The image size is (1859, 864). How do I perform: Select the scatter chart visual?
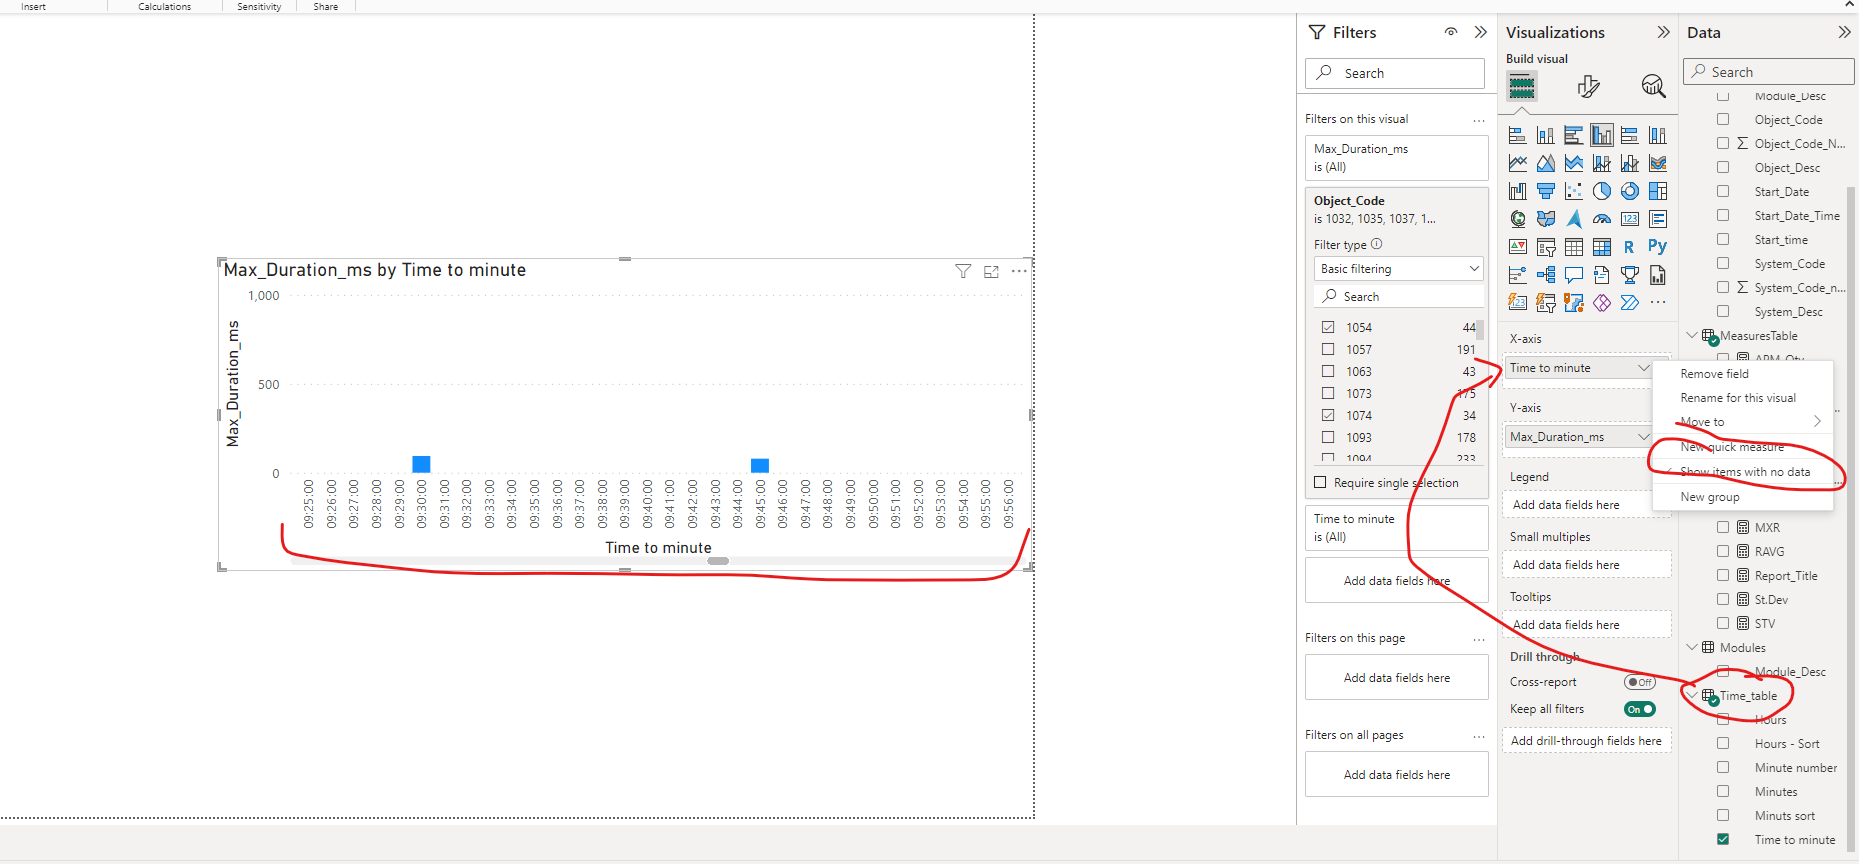[1574, 191]
